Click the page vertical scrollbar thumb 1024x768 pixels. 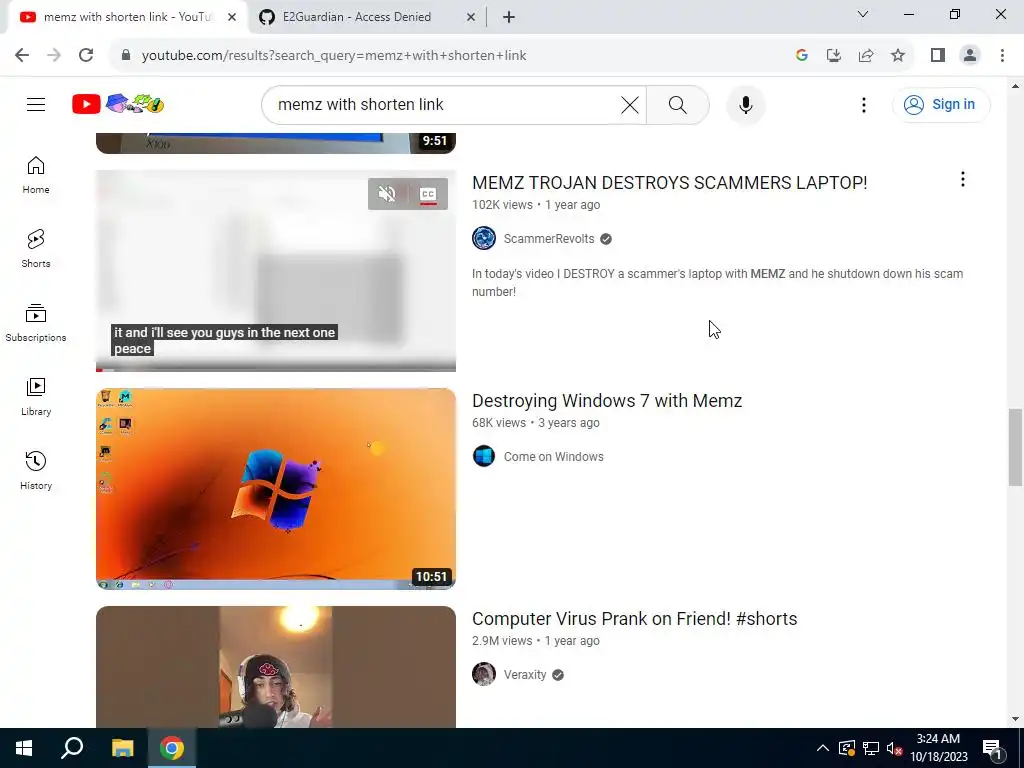click(1015, 447)
